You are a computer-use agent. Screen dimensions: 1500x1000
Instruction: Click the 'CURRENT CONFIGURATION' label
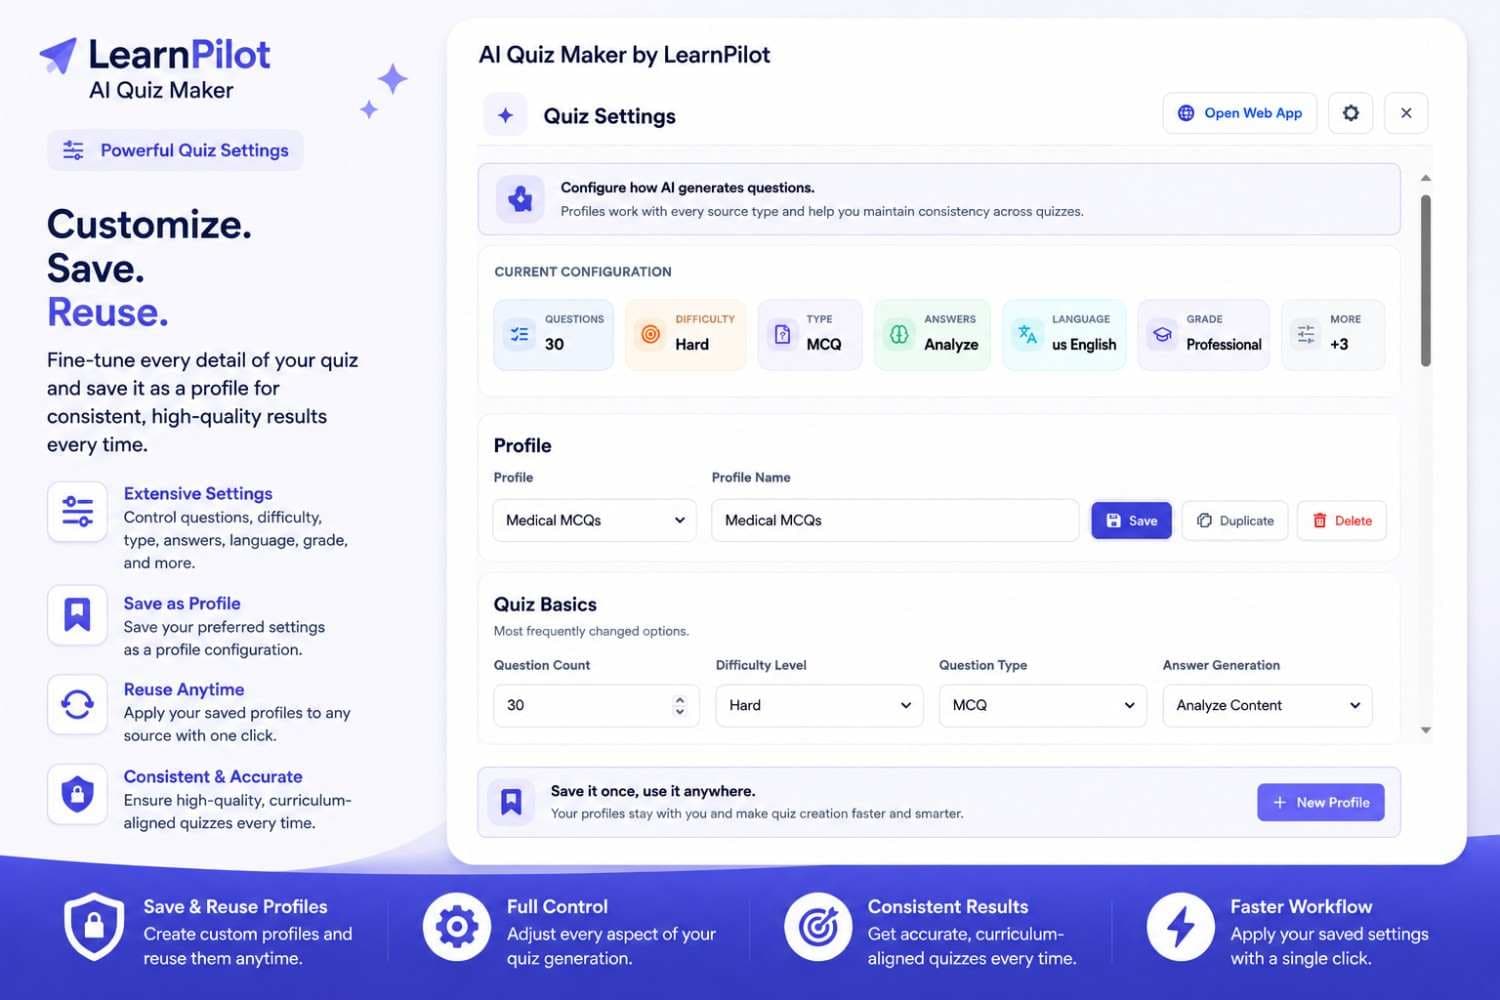pos(583,272)
